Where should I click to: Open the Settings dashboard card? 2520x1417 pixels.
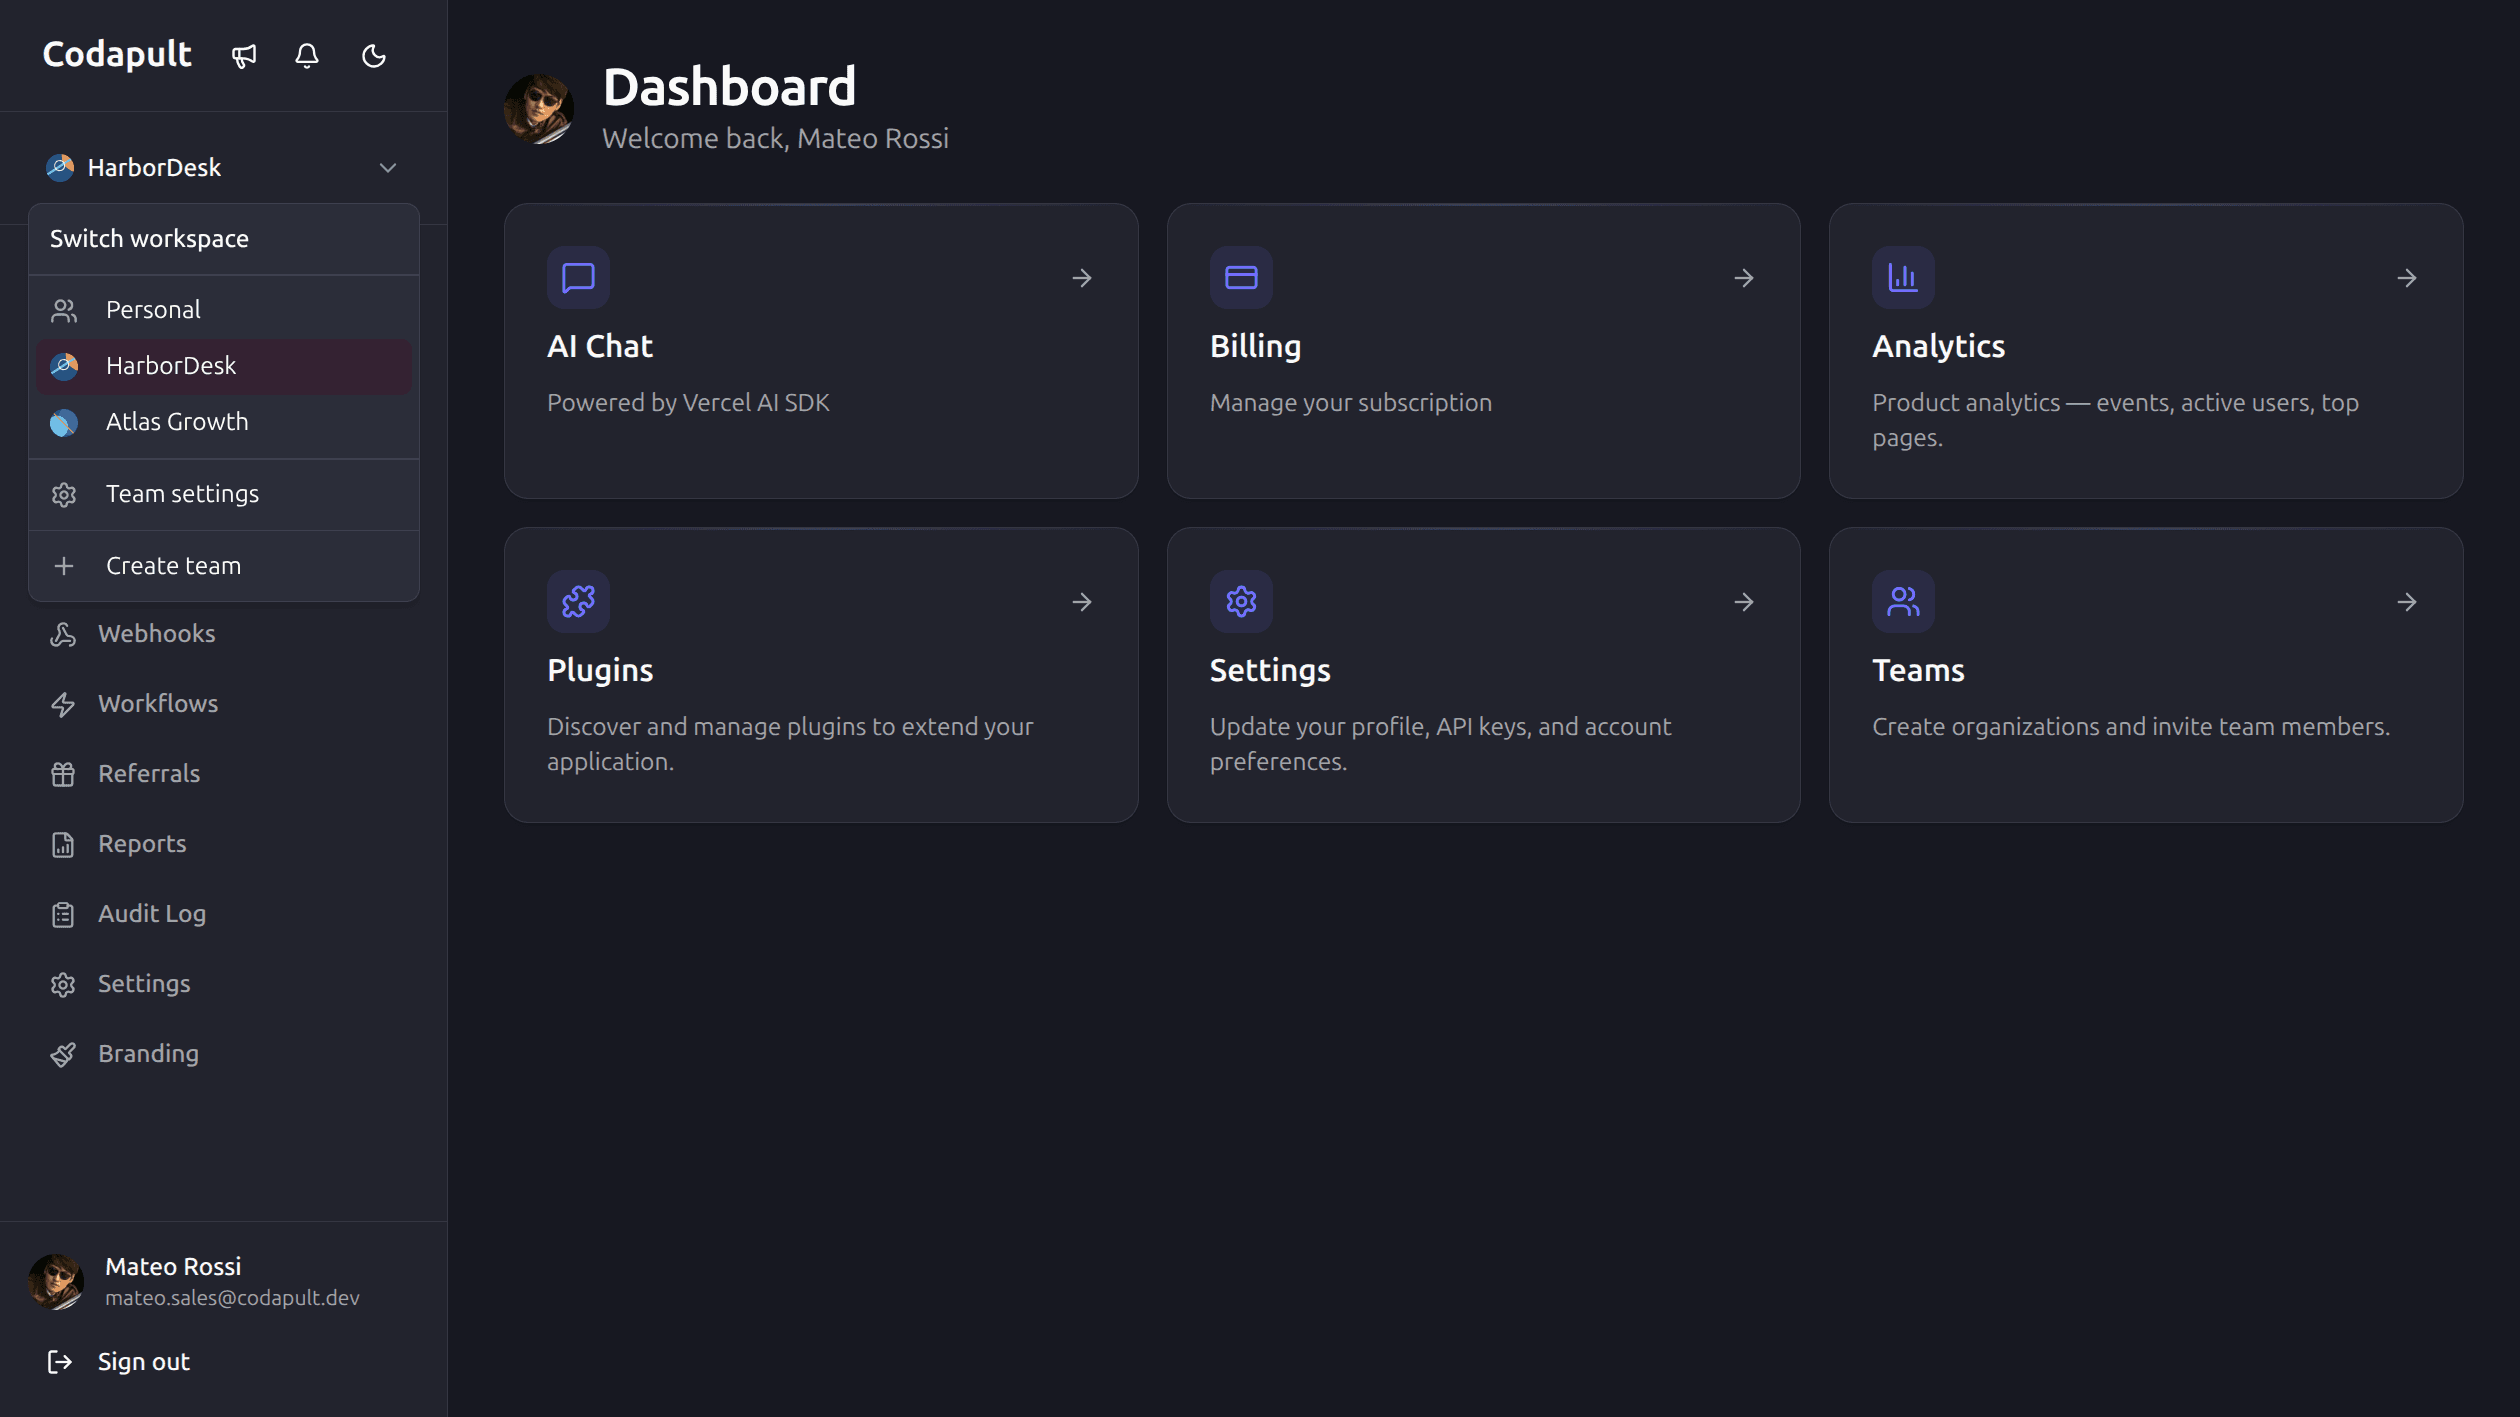(x=1484, y=675)
